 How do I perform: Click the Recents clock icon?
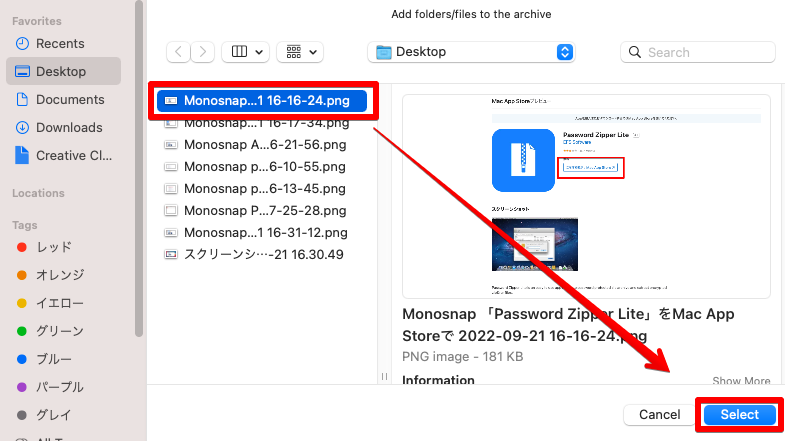pyautogui.click(x=22, y=44)
